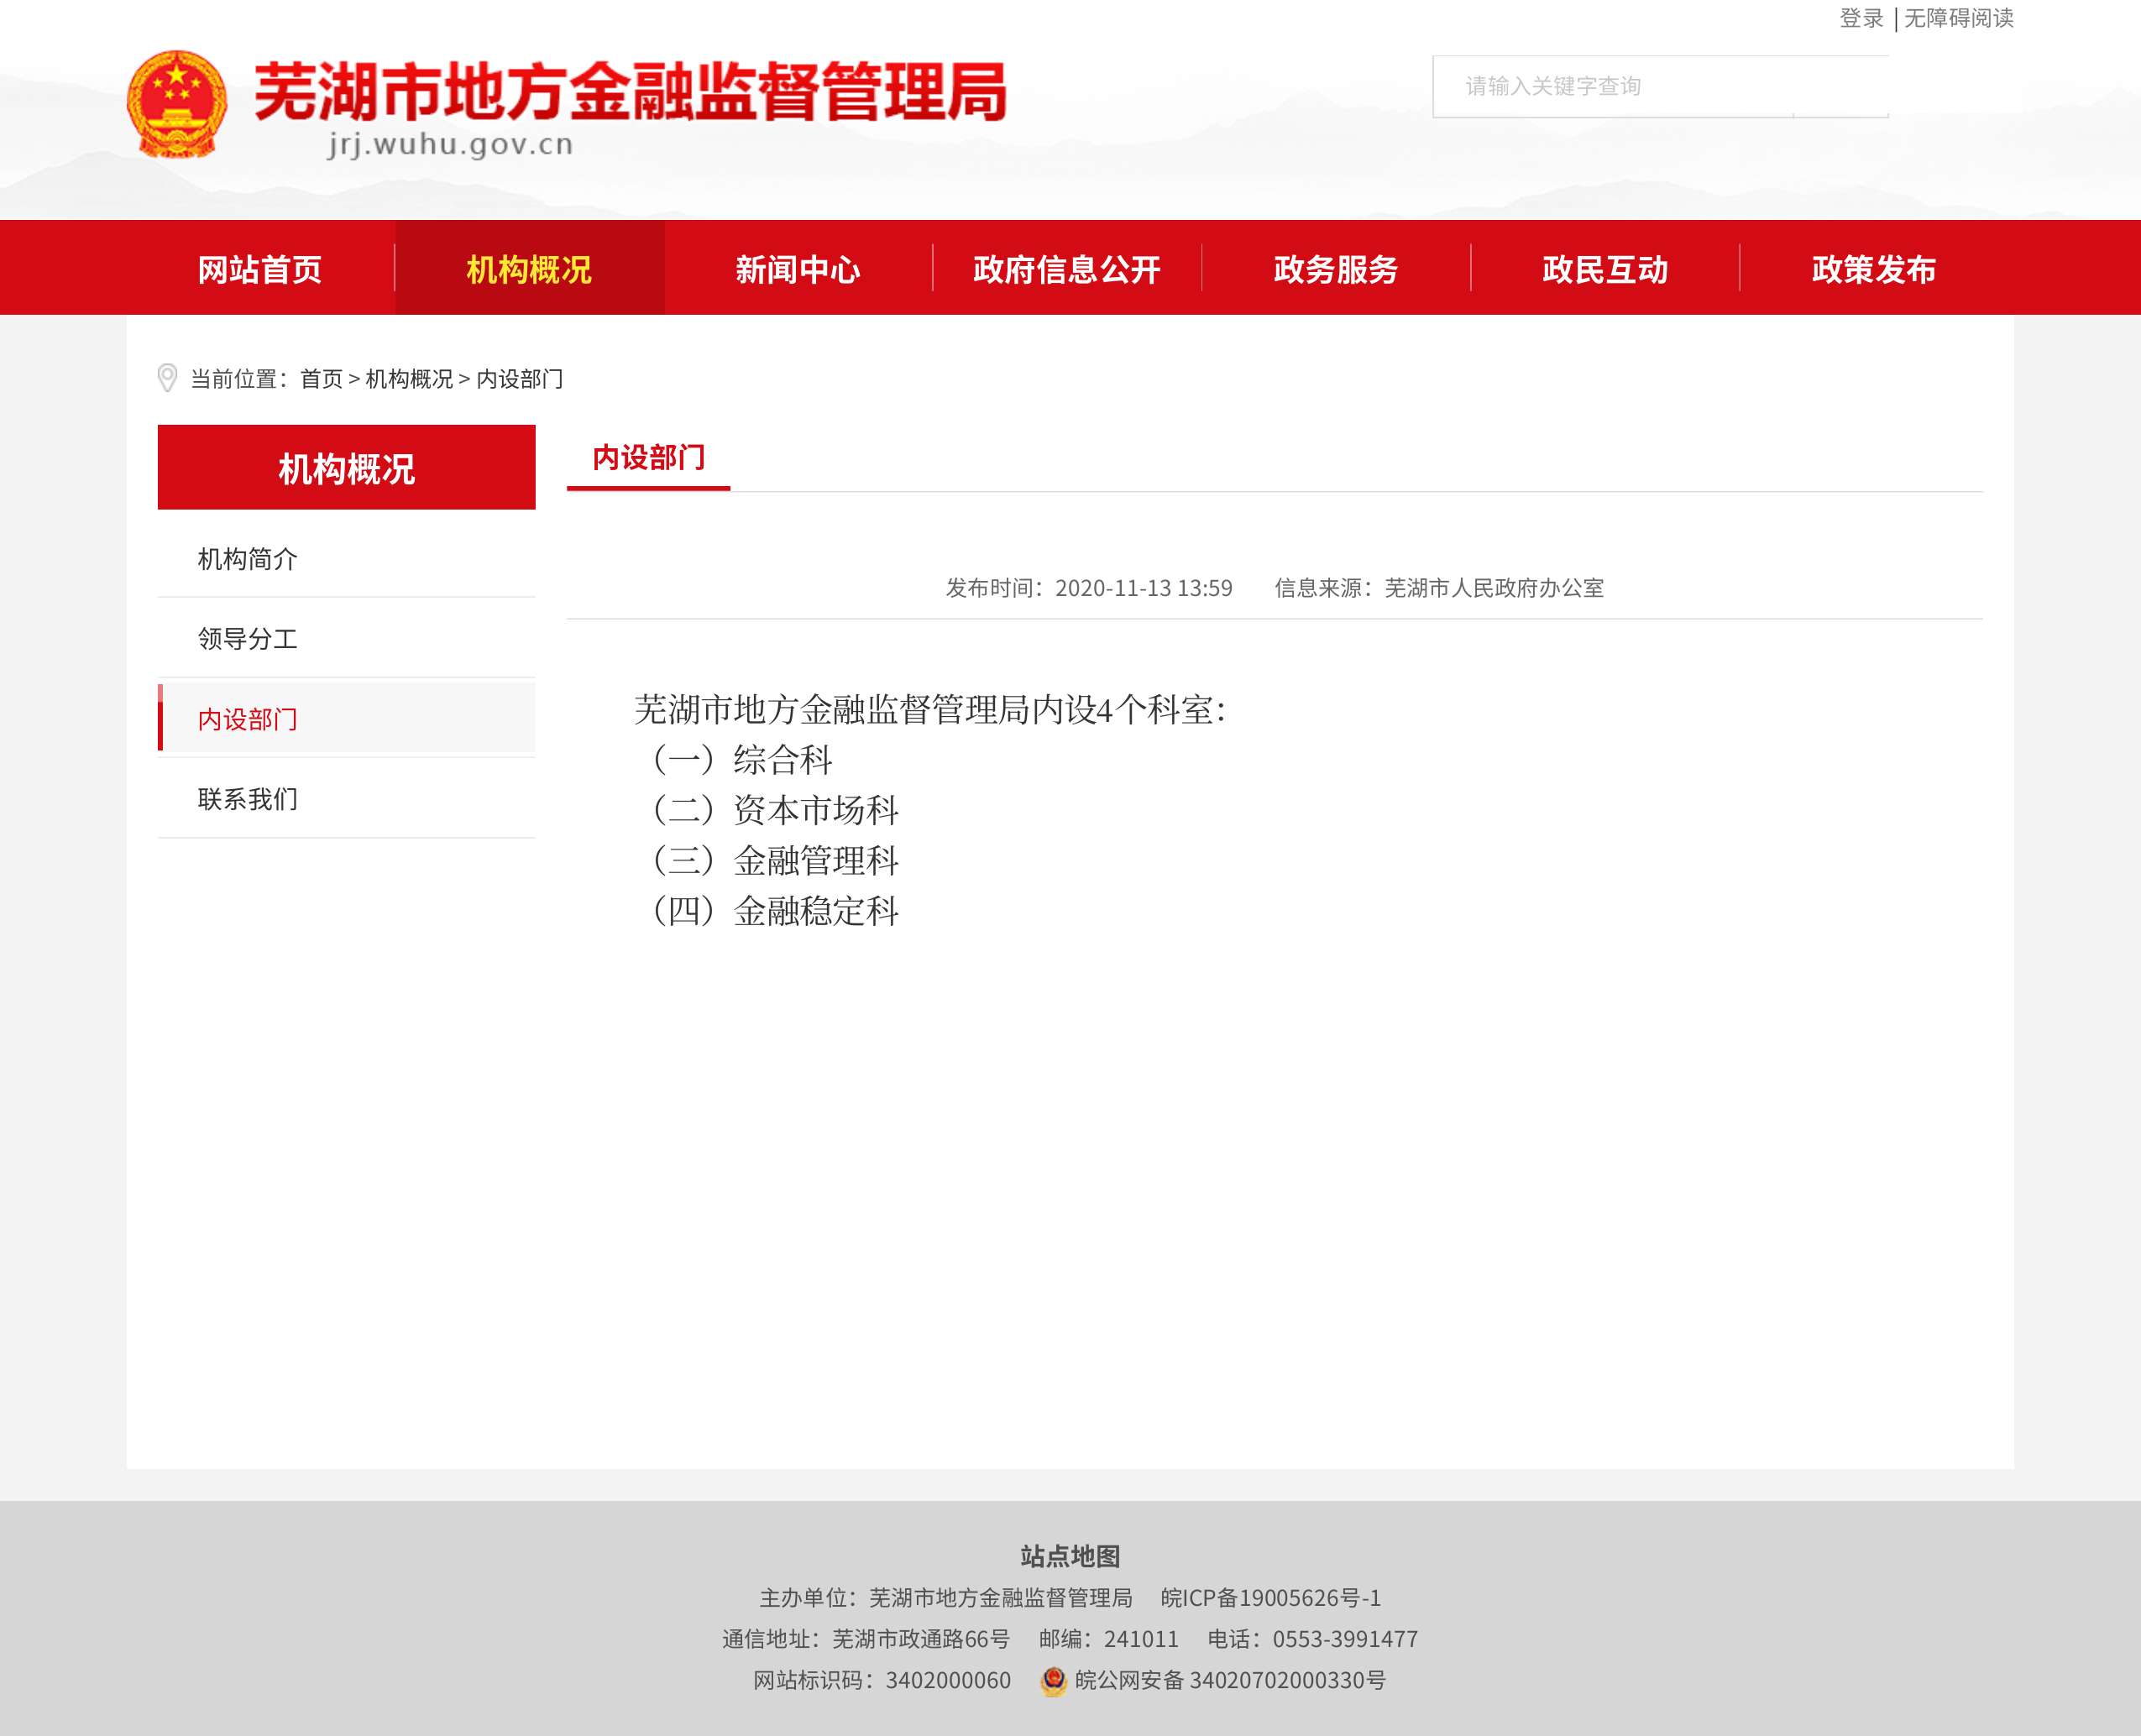Screen dimensions: 2141x1736
Task: Open 政策发布 navigation item
Action: coord(1874,269)
